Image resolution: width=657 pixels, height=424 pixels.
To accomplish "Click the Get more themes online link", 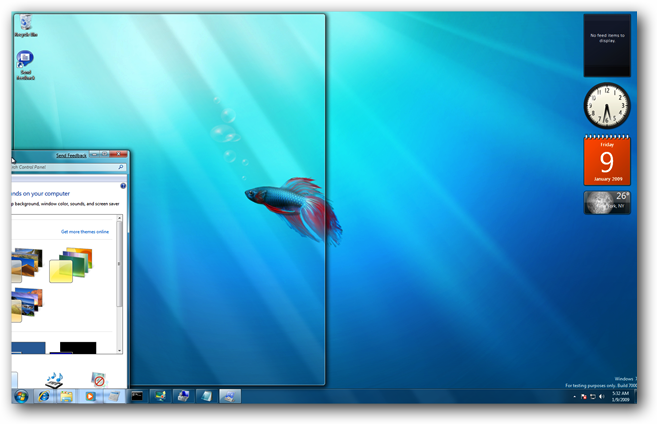I will tap(85, 231).
